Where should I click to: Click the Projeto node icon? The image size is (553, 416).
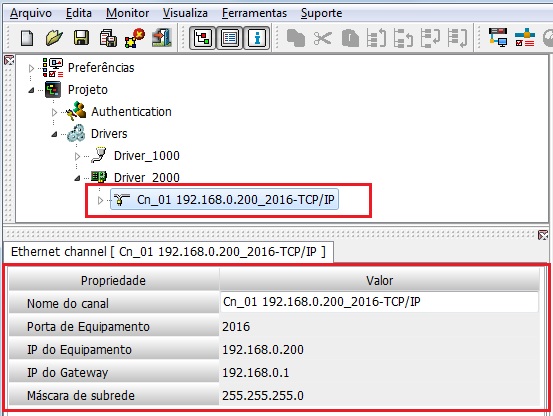pos(53,90)
